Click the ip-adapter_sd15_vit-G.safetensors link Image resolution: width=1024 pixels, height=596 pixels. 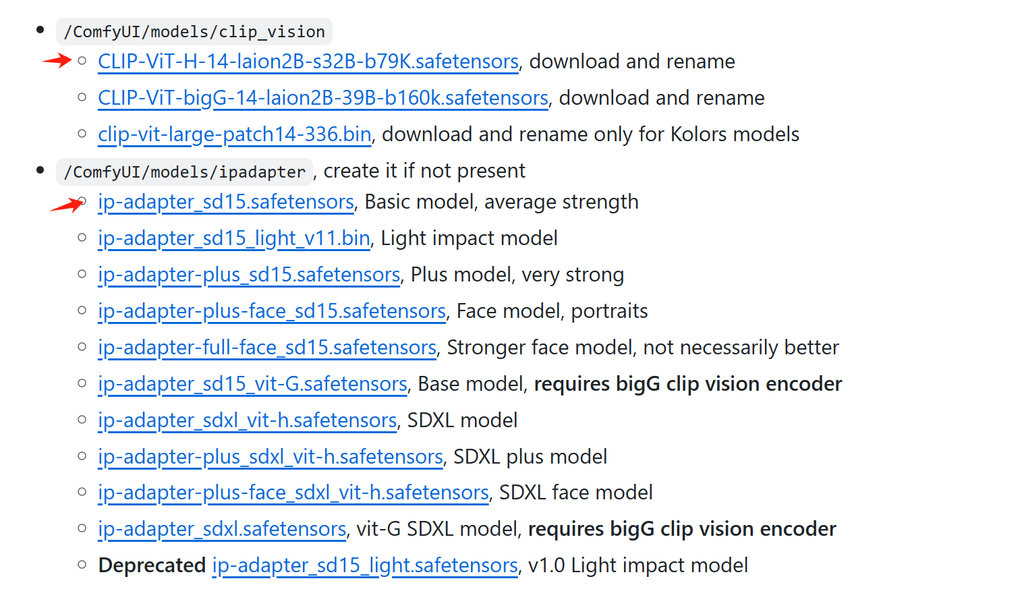pyautogui.click(x=252, y=384)
